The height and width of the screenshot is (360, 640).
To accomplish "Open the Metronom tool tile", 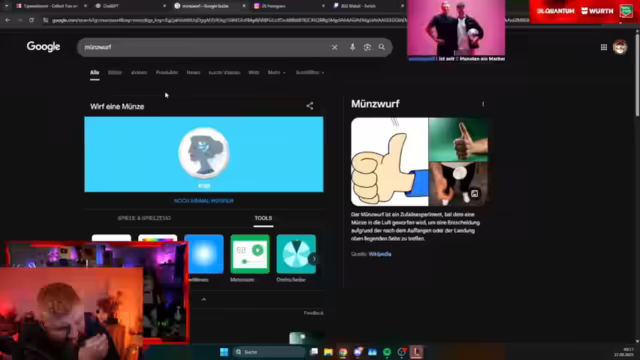I will pyautogui.click(x=250, y=254).
